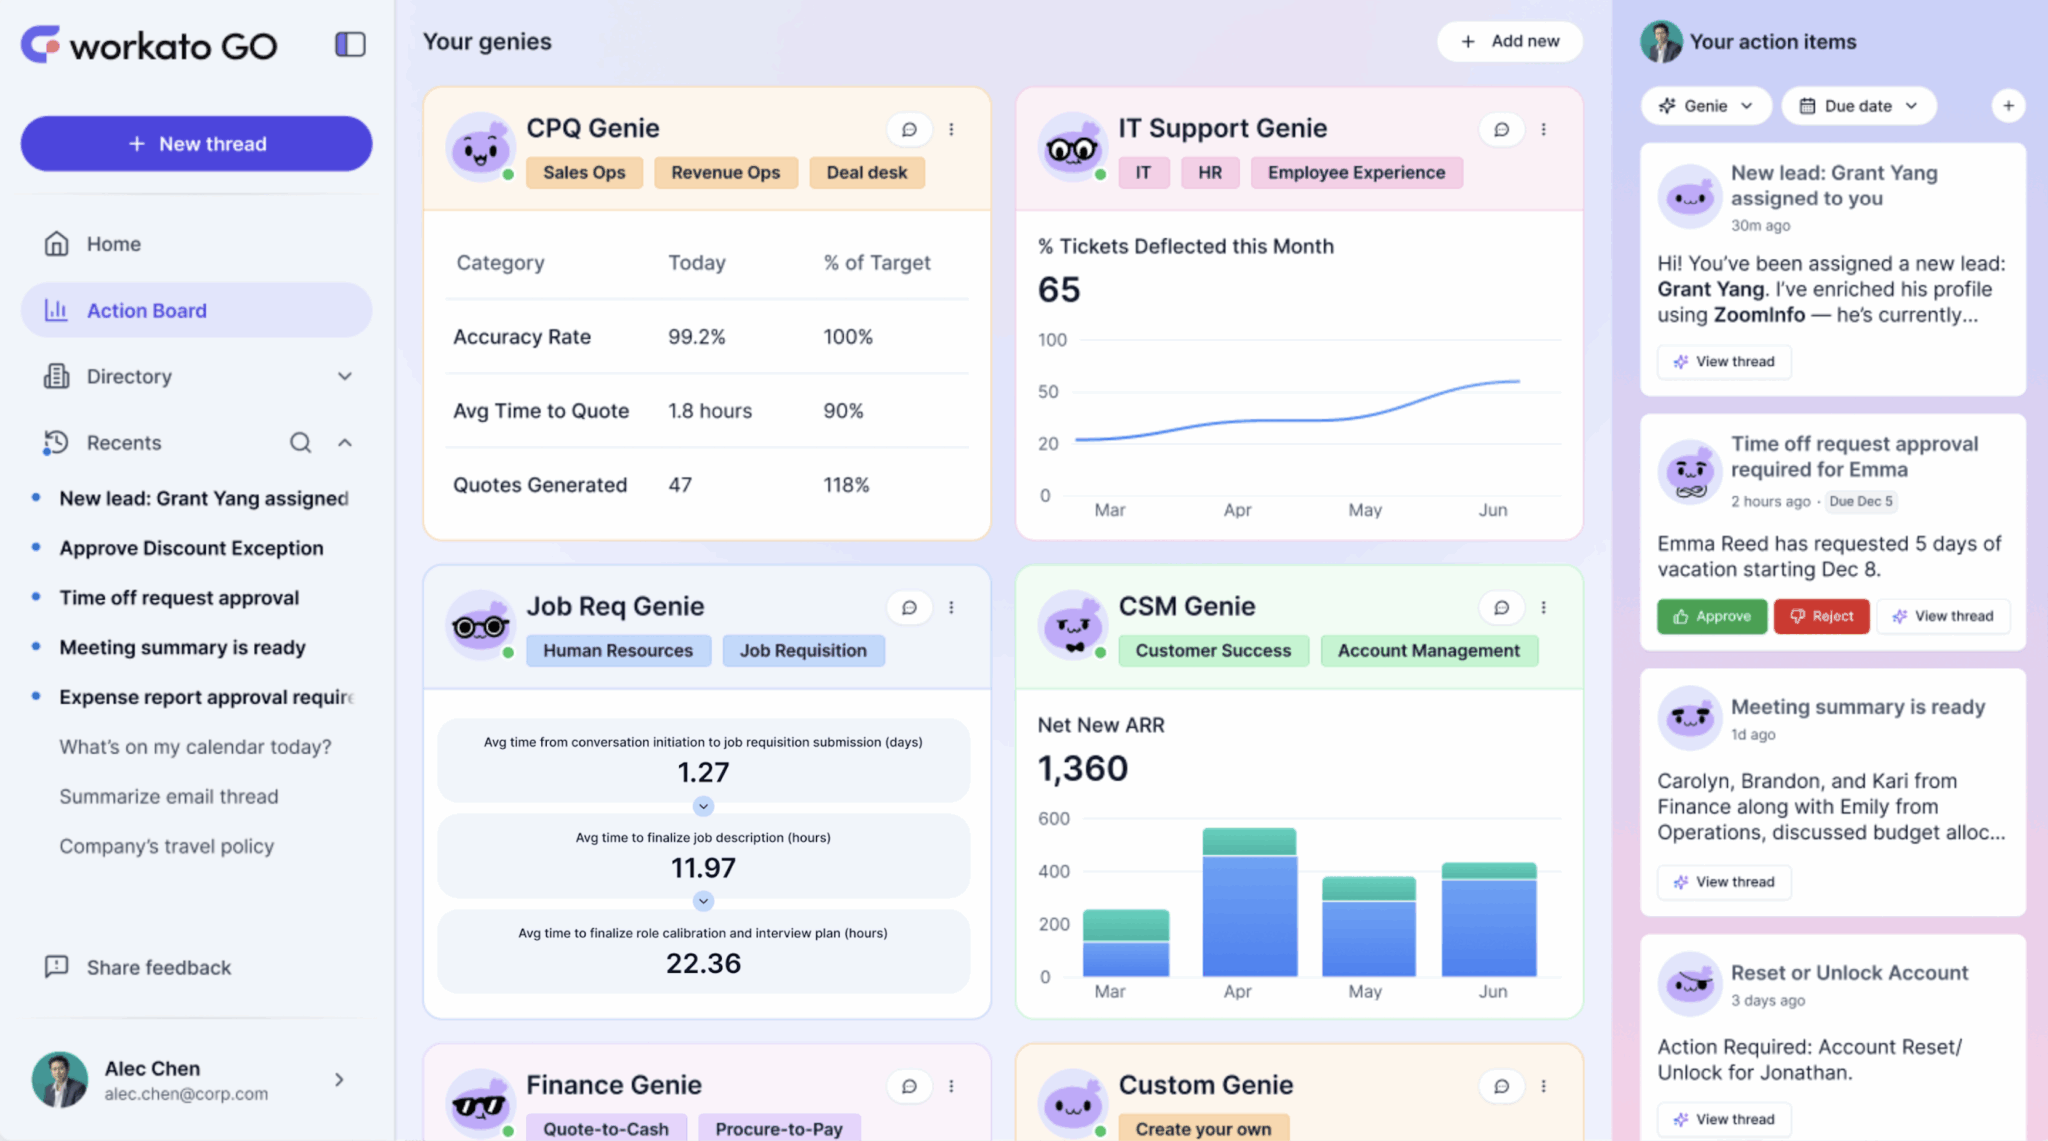Open chat icon on CSM Genie card
This screenshot has width=2048, height=1141.
[x=1501, y=607]
